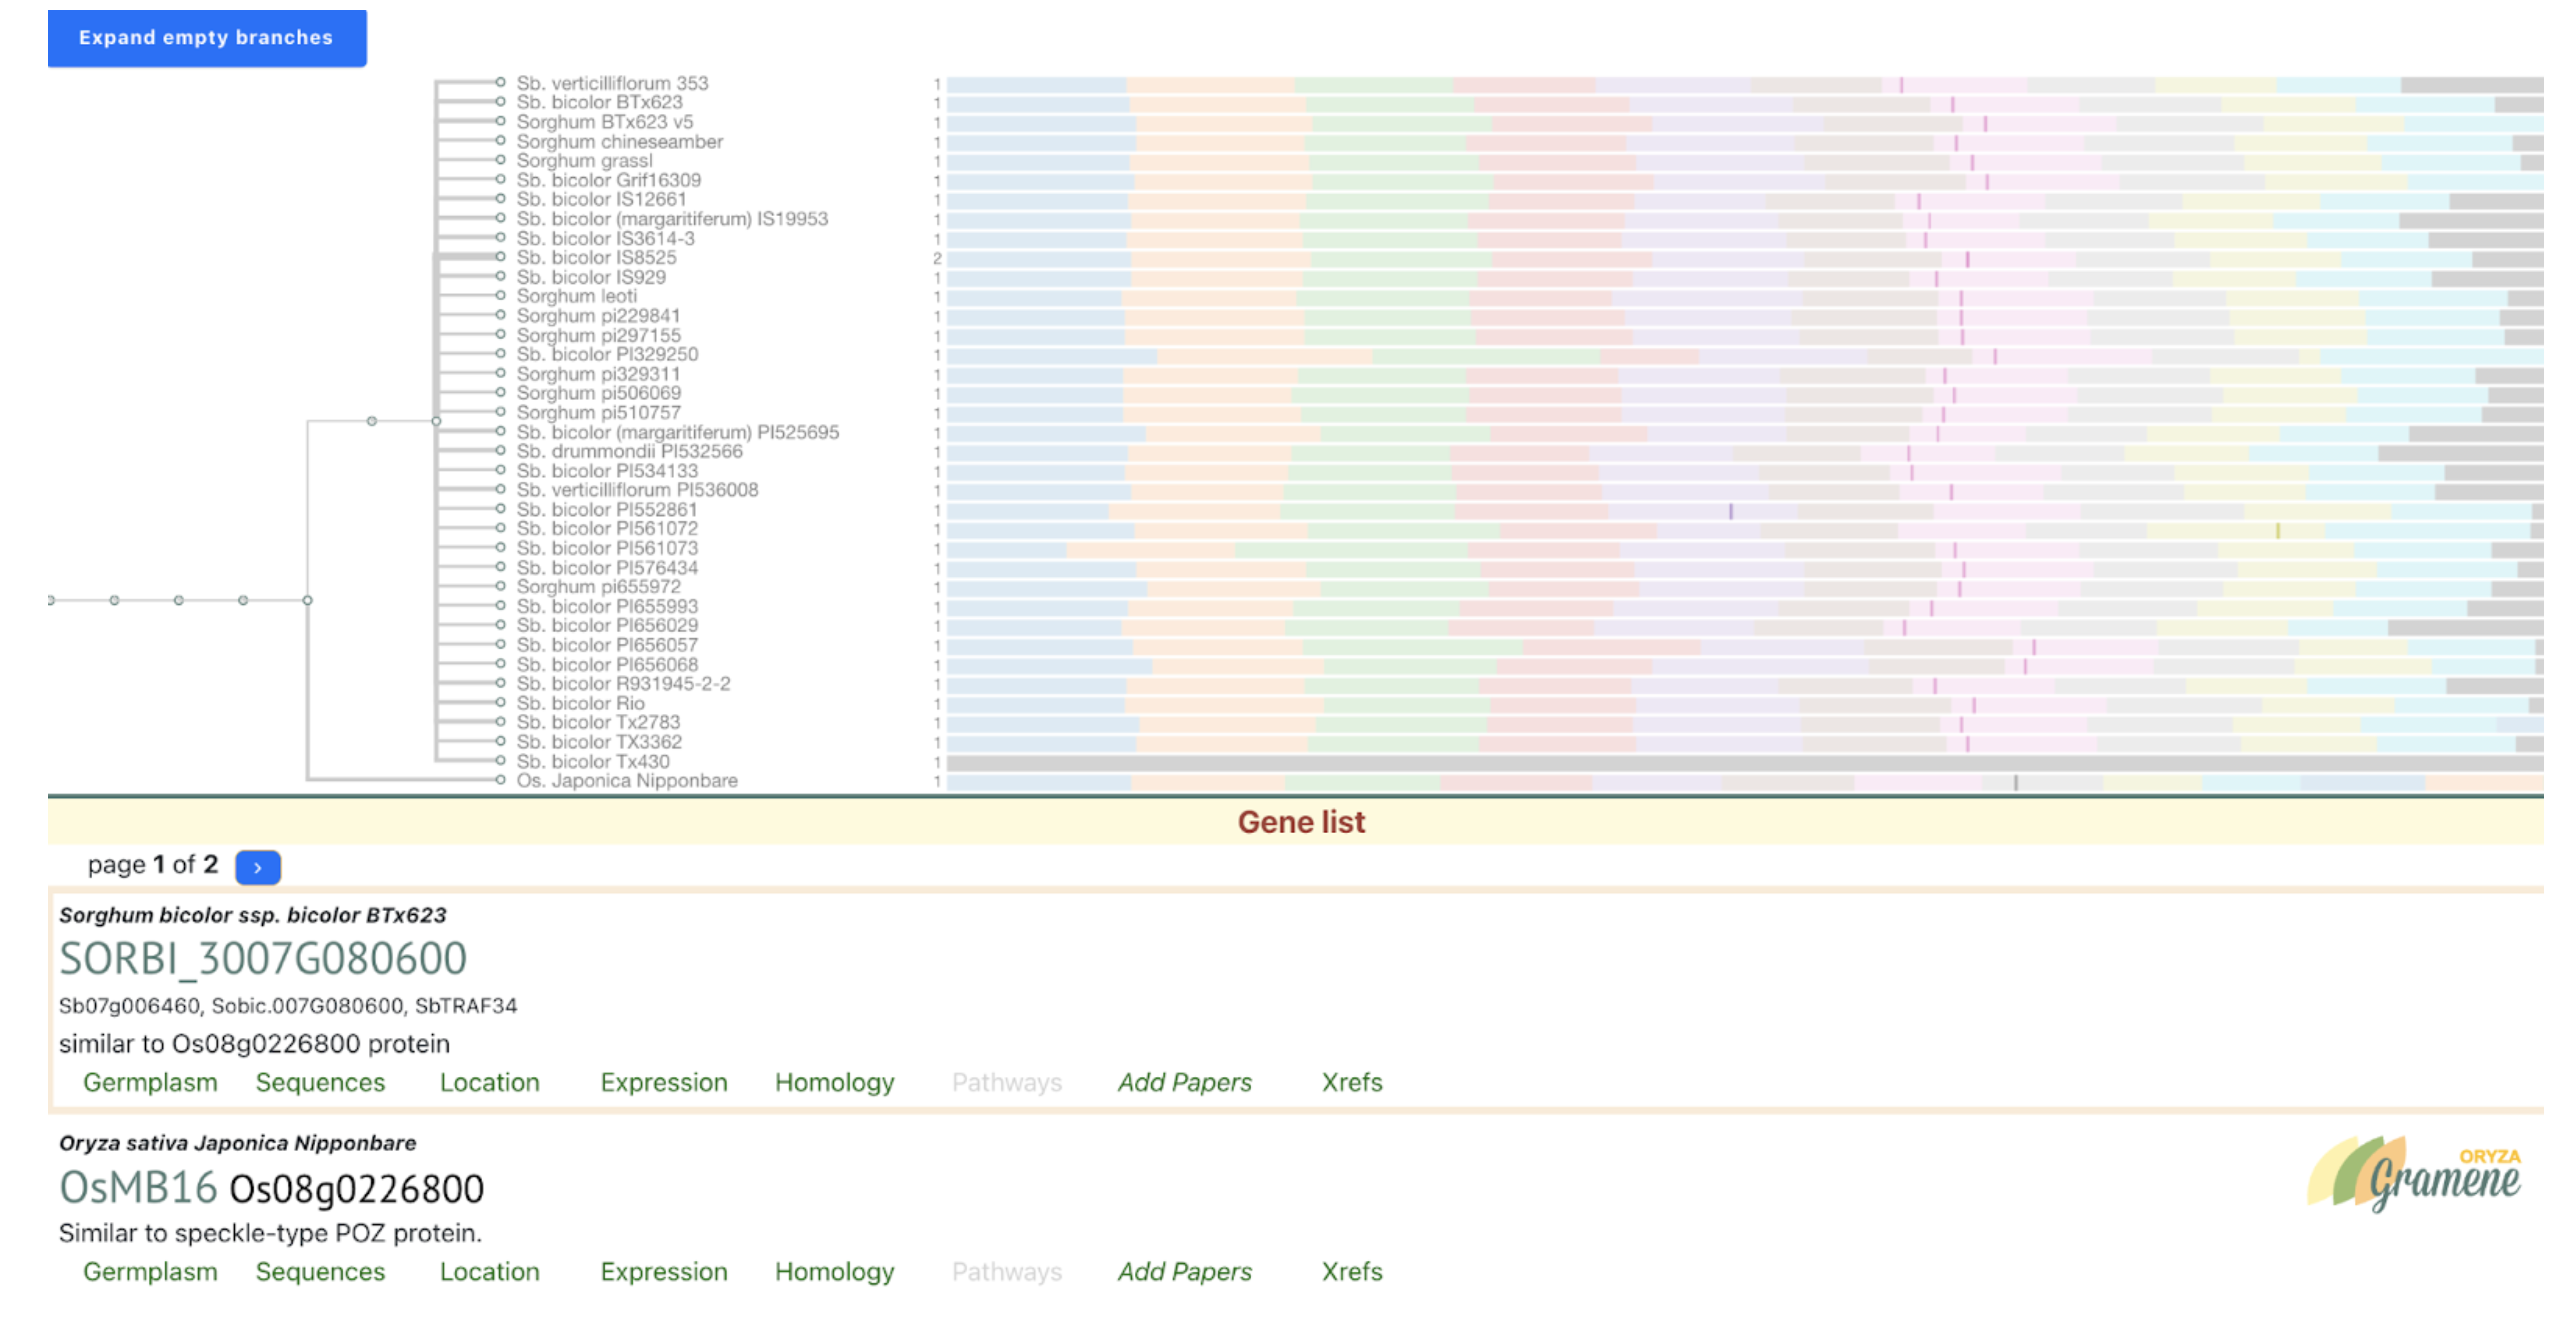Viewport: 2572px width, 1318px height.
Task: Select Sorghum pi329311 tree leaf
Action: (598, 374)
